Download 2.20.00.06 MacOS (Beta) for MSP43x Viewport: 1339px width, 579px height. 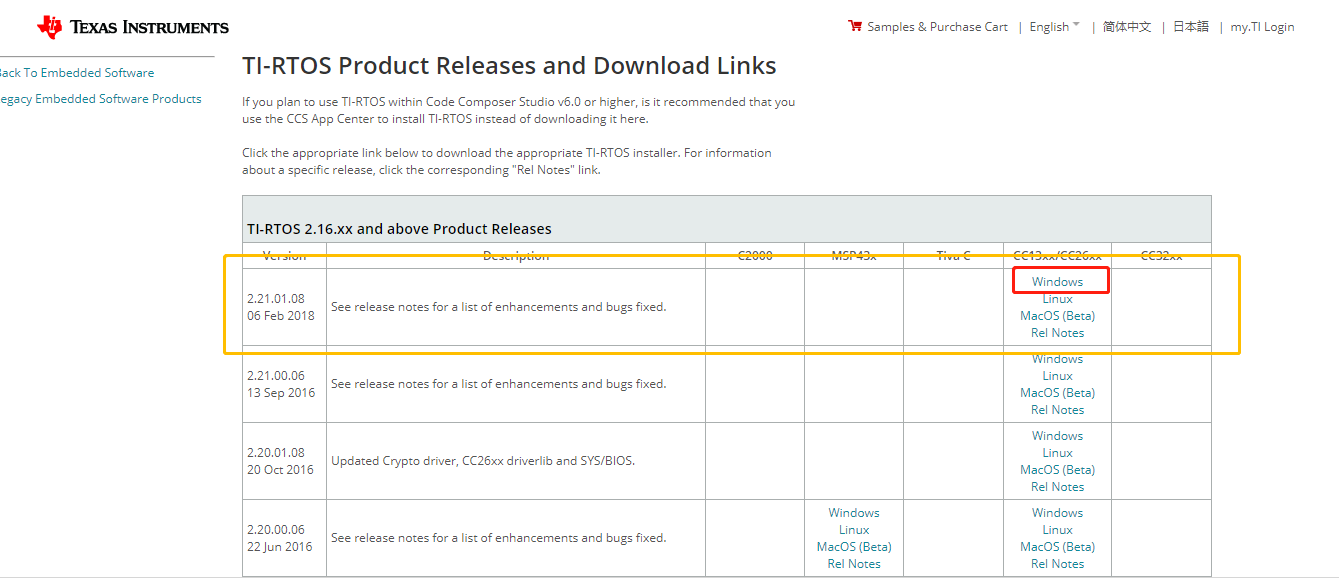pos(854,547)
